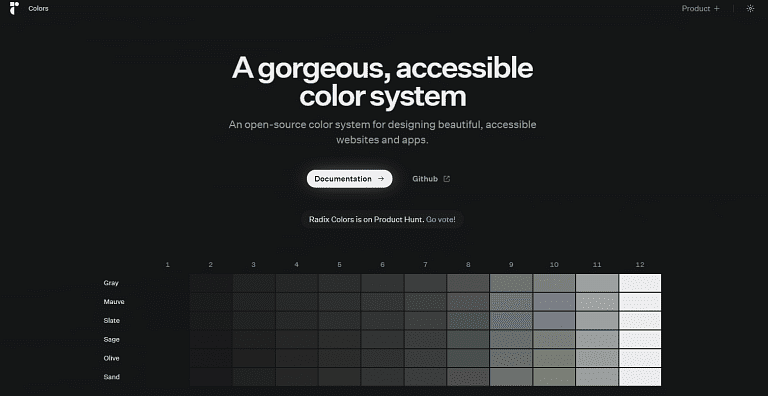
Task: Click the Mauve row label
Action: pyautogui.click(x=114, y=301)
